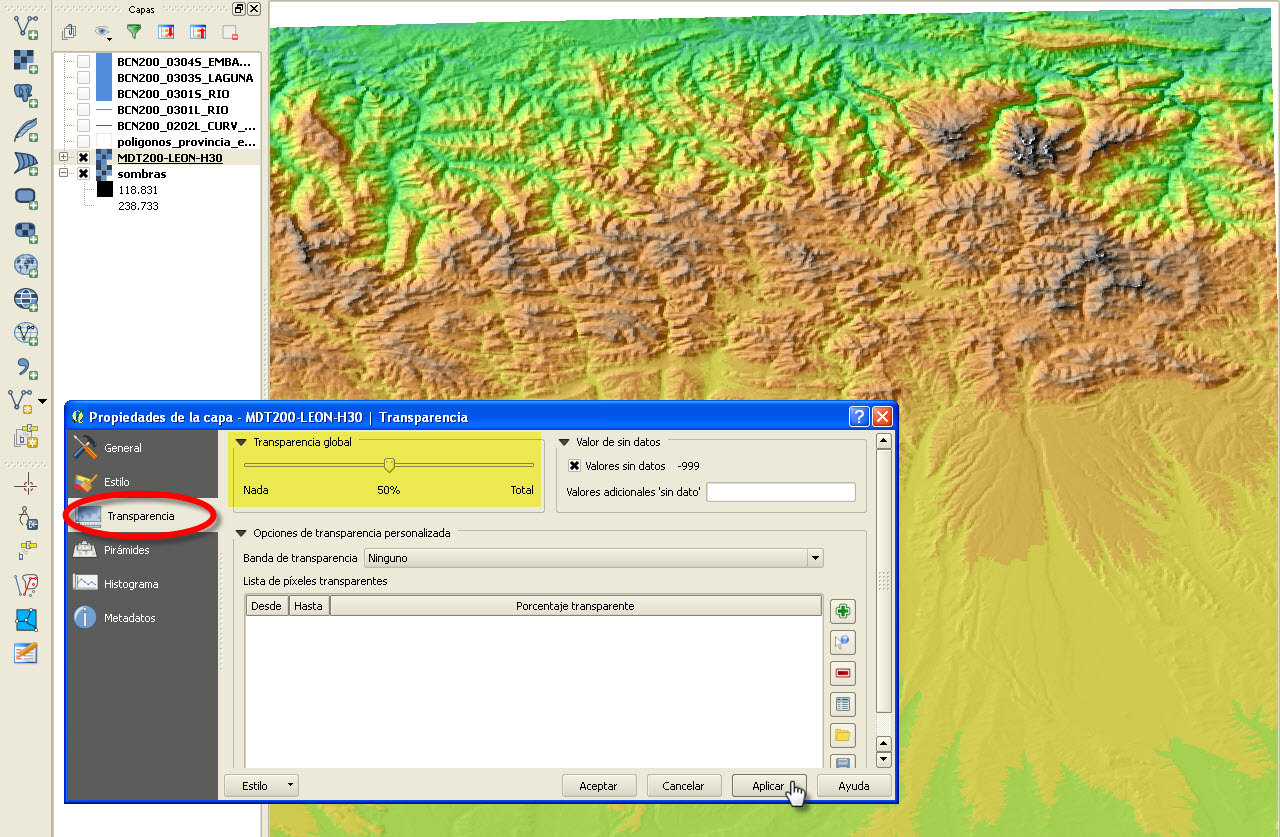This screenshot has width=1280, height=837.
Task: Click the filter legend funnel icon
Action: tap(132, 31)
